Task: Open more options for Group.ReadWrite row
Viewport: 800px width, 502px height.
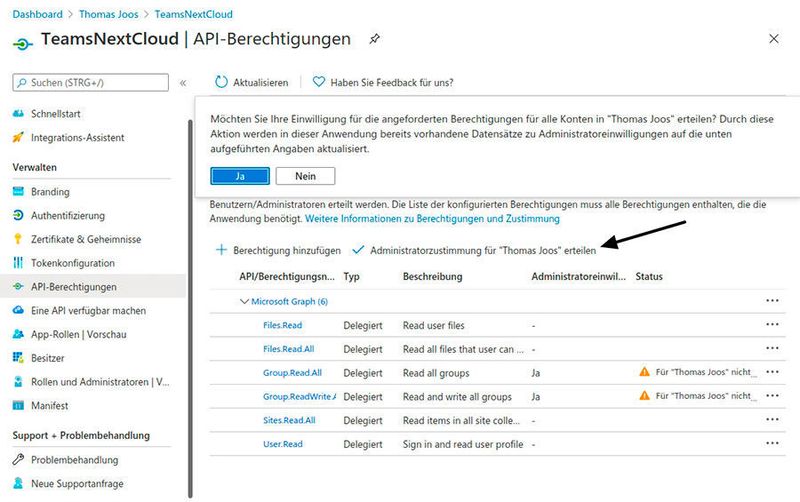Action: pos(772,395)
